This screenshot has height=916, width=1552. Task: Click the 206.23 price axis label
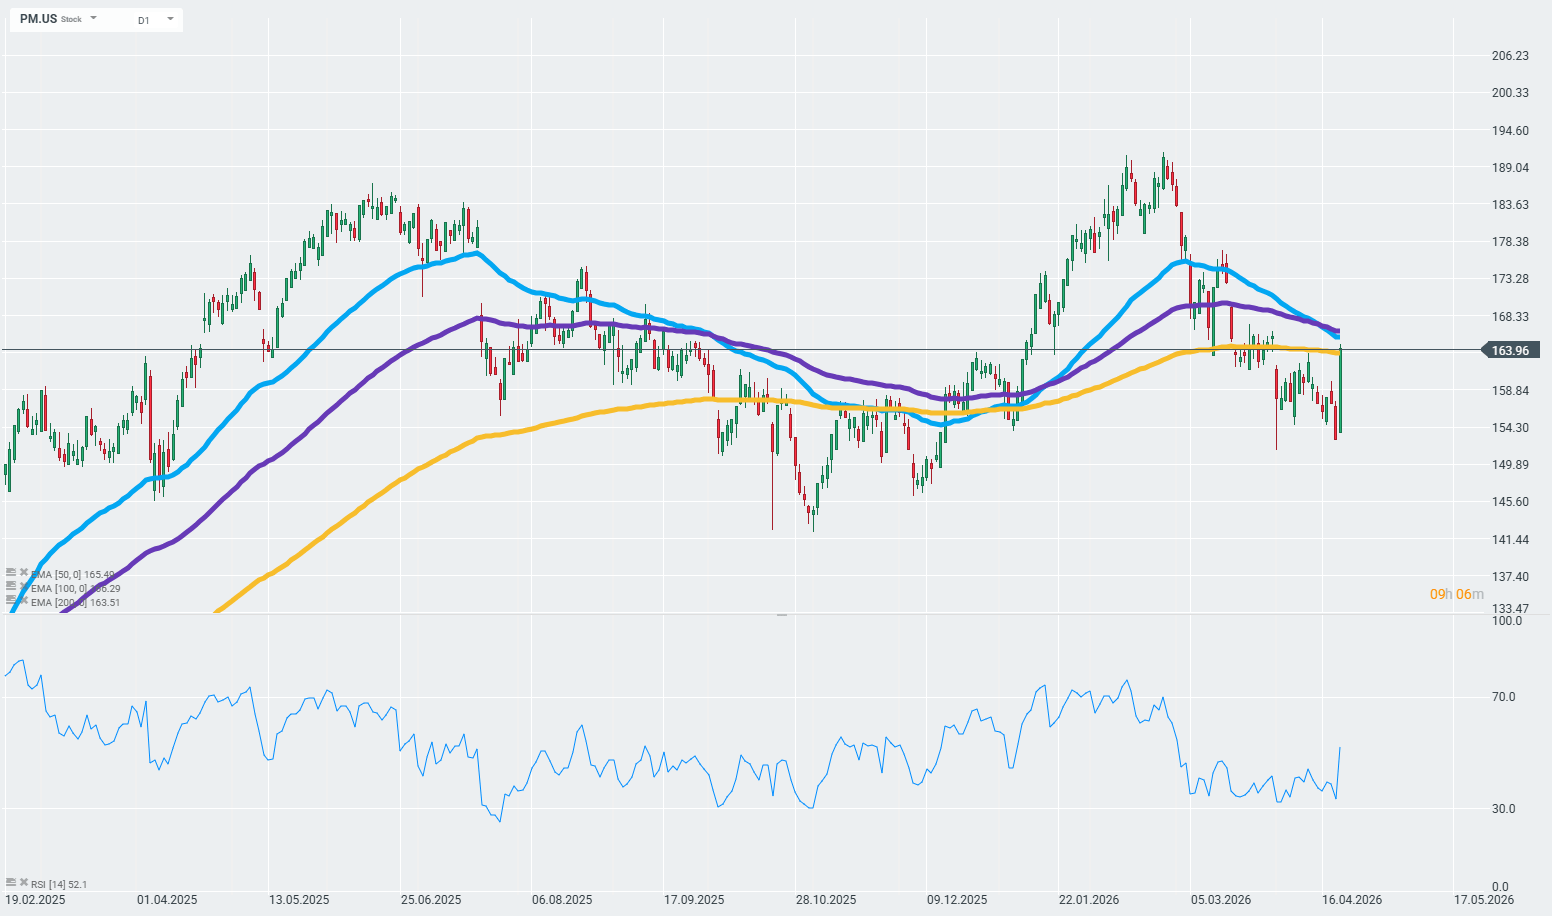coord(1509,56)
